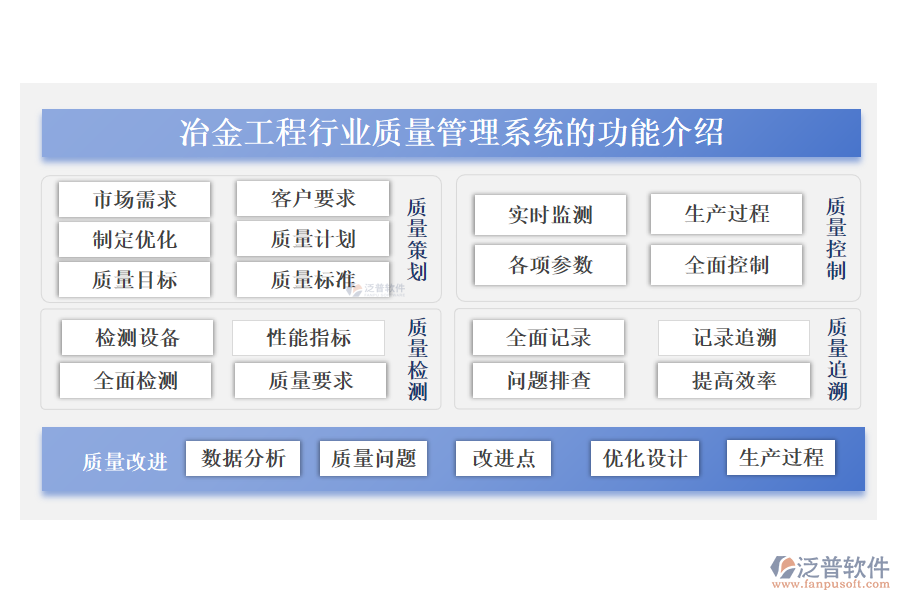900x600 pixels.
Task: Select 生产过程 in the control section
Action: tap(727, 214)
